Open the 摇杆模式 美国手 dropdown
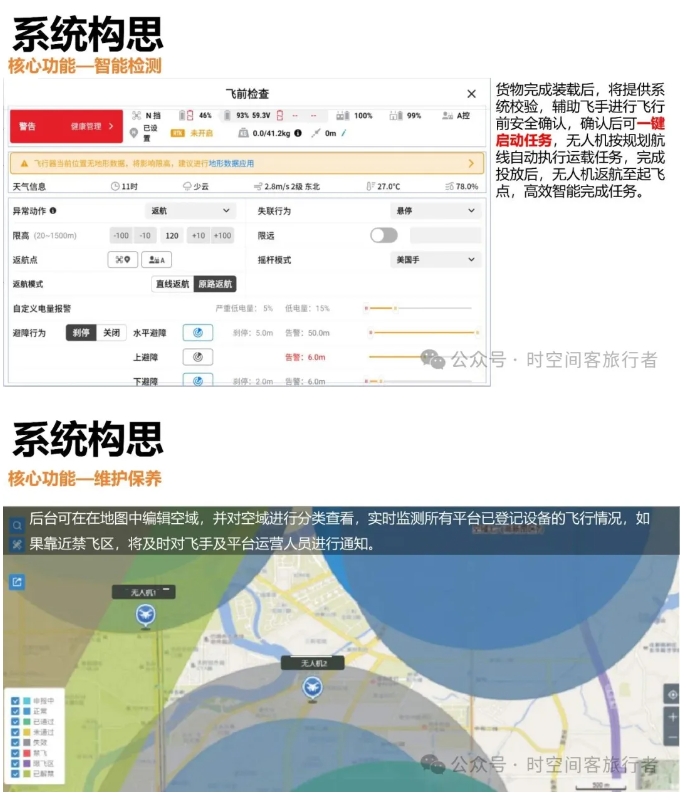This screenshot has width=686, height=800. [435, 260]
